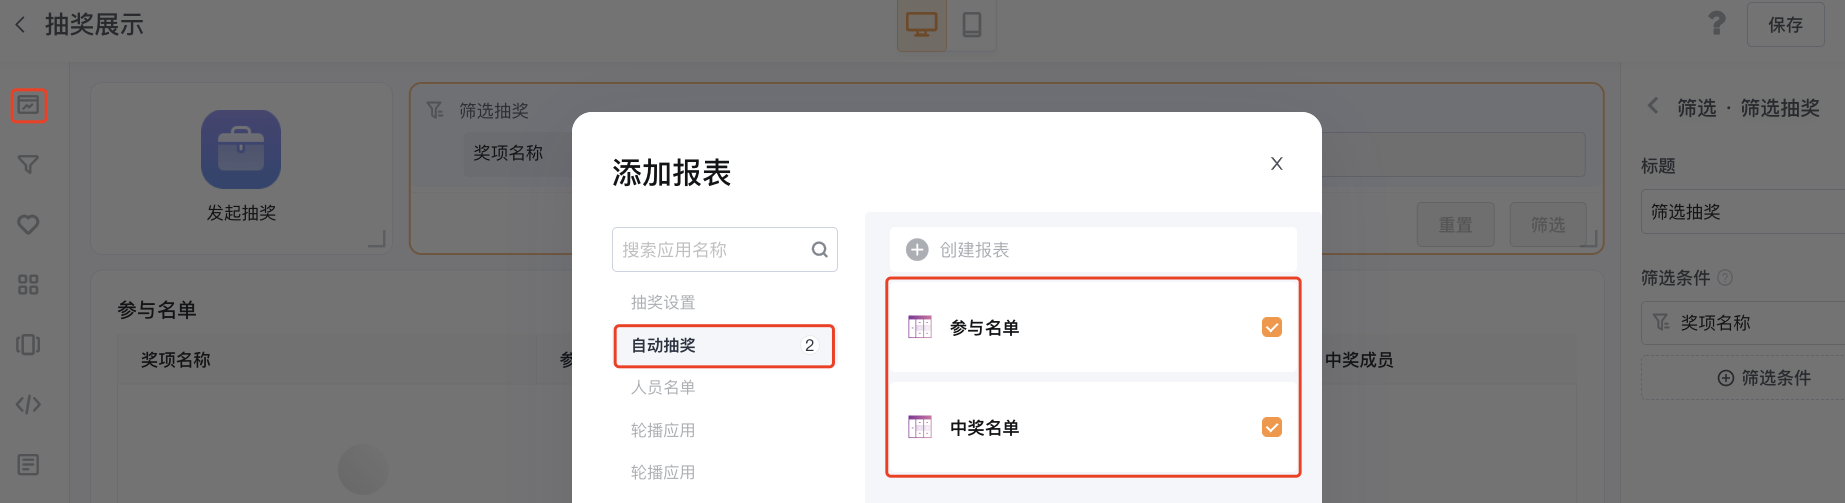Open the help question mark
1845x503 pixels.
[1716, 23]
